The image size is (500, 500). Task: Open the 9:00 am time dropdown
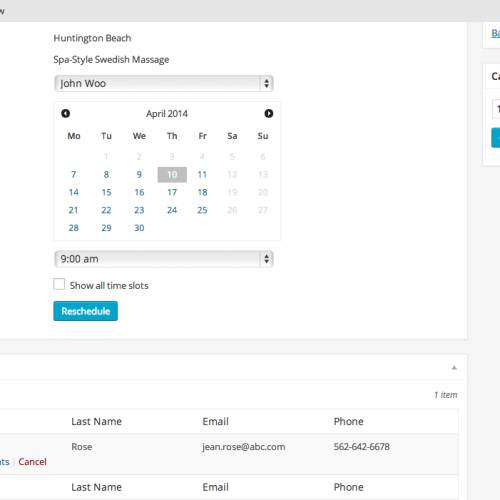164,259
